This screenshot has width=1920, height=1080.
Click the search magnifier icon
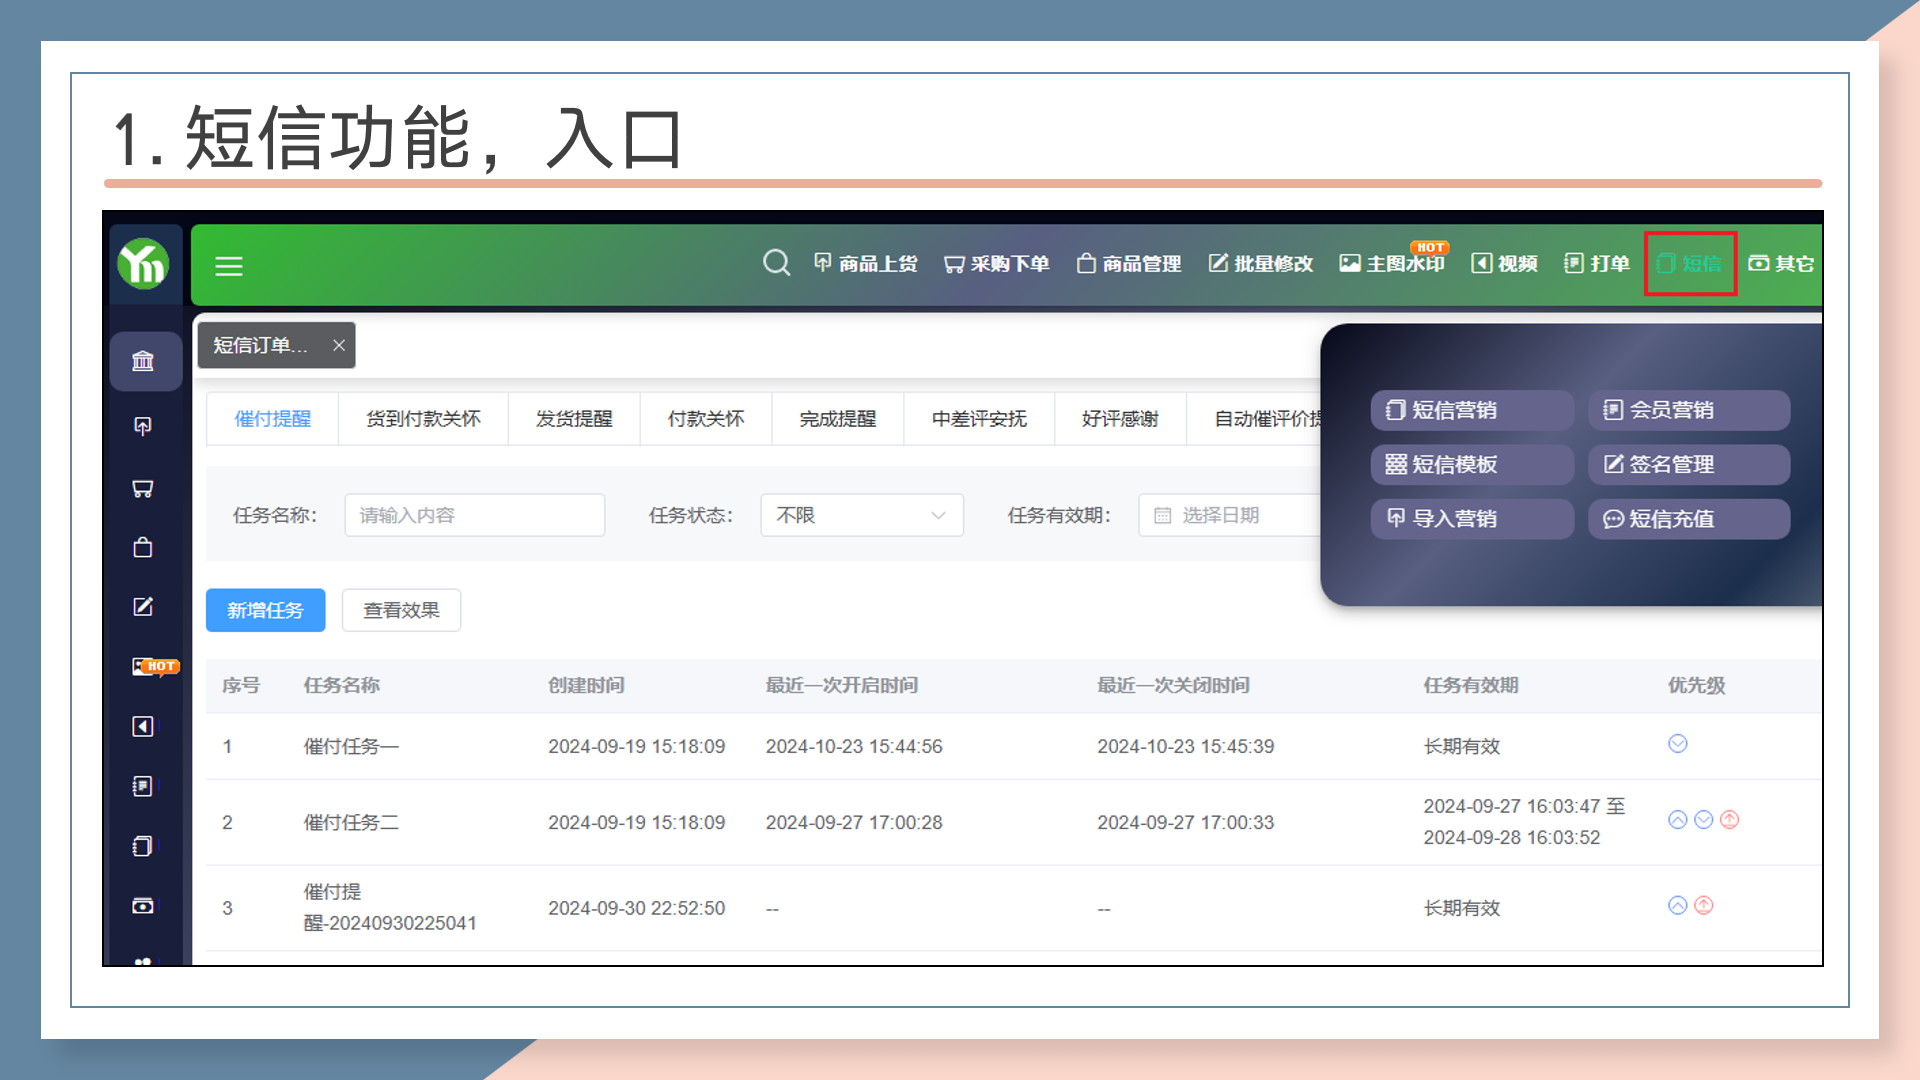pyautogui.click(x=776, y=263)
